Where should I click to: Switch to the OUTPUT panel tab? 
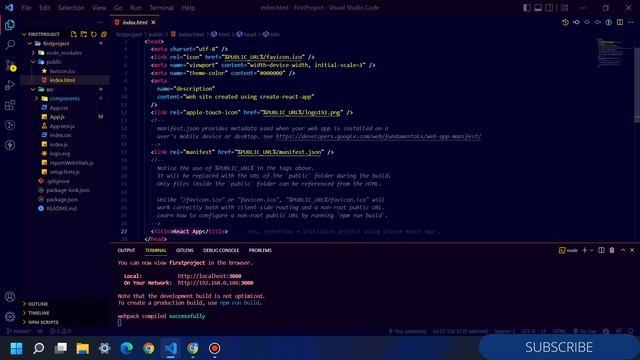tap(126, 250)
